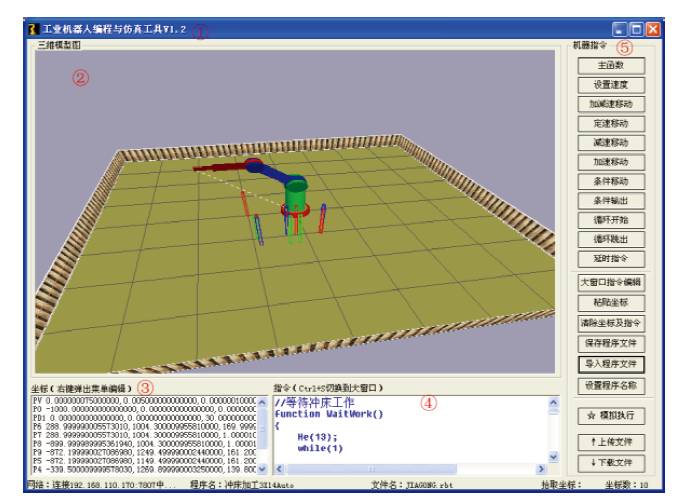Viewport: 674px width, 503px height.
Task: Add a 循环开始 instruction
Action: coord(611,220)
